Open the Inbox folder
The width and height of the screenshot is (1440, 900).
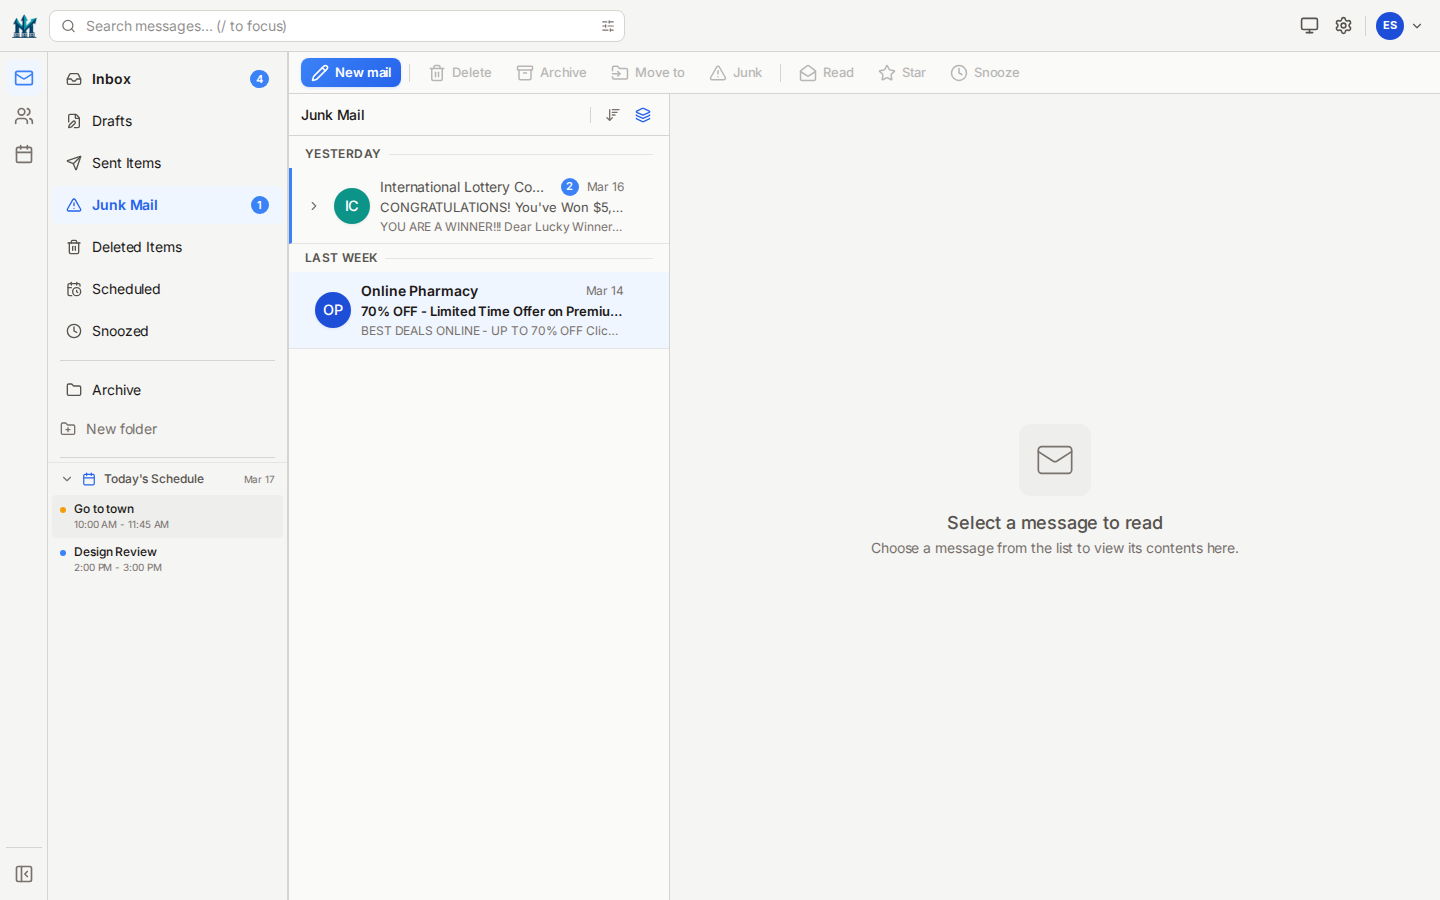coord(112,79)
